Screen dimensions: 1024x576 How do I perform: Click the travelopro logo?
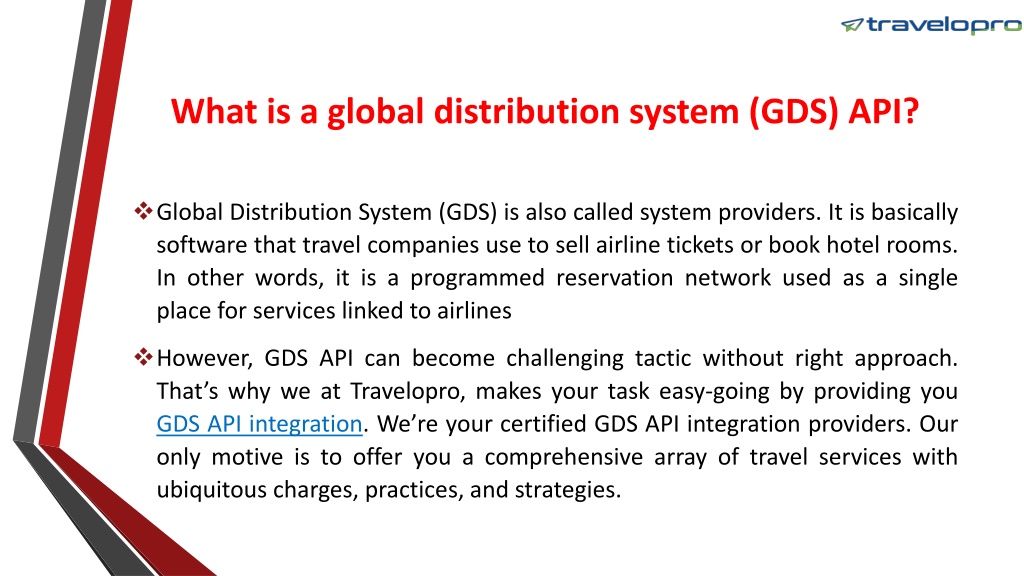tap(931, 25)
